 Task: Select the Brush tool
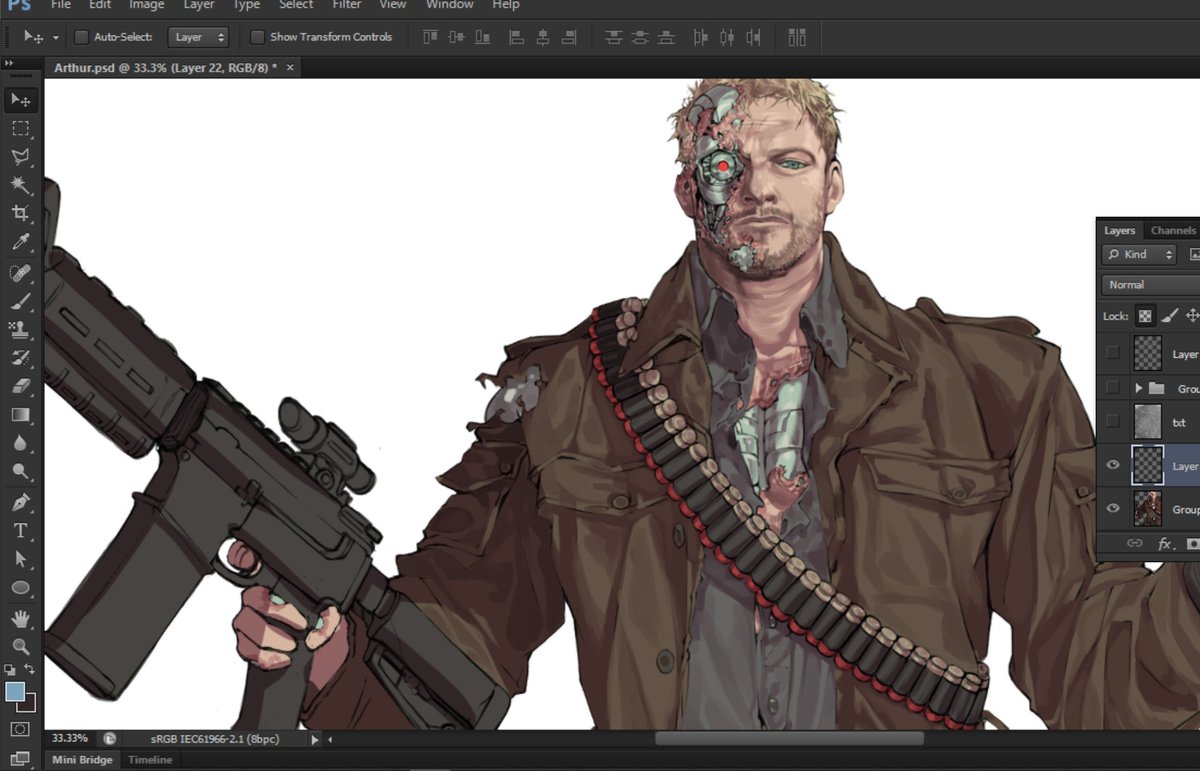(20, 300)
